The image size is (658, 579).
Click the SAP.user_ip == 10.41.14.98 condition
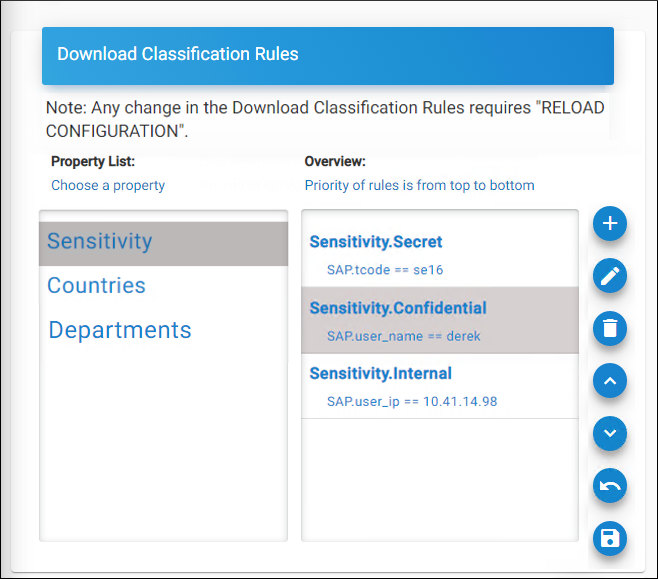412,402
